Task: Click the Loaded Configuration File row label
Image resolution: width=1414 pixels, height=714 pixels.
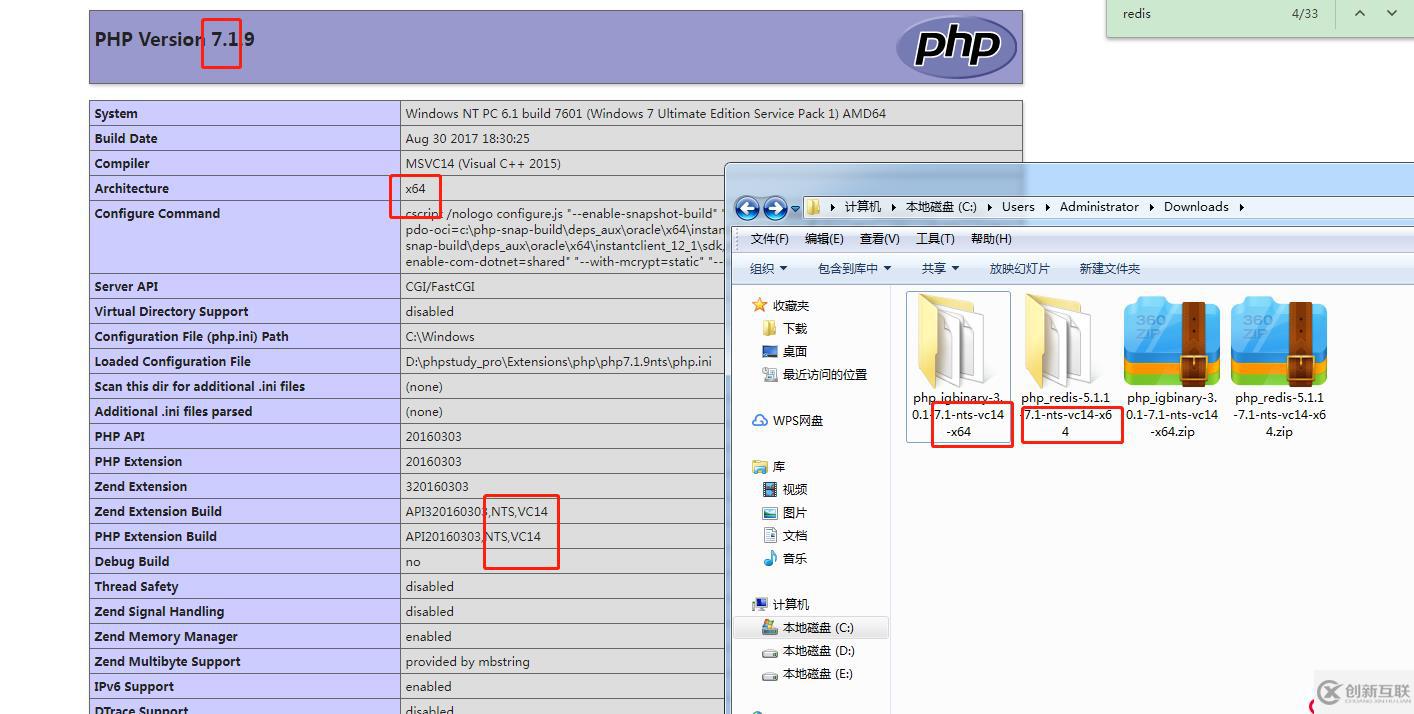Action: click(x=172, y=361)
